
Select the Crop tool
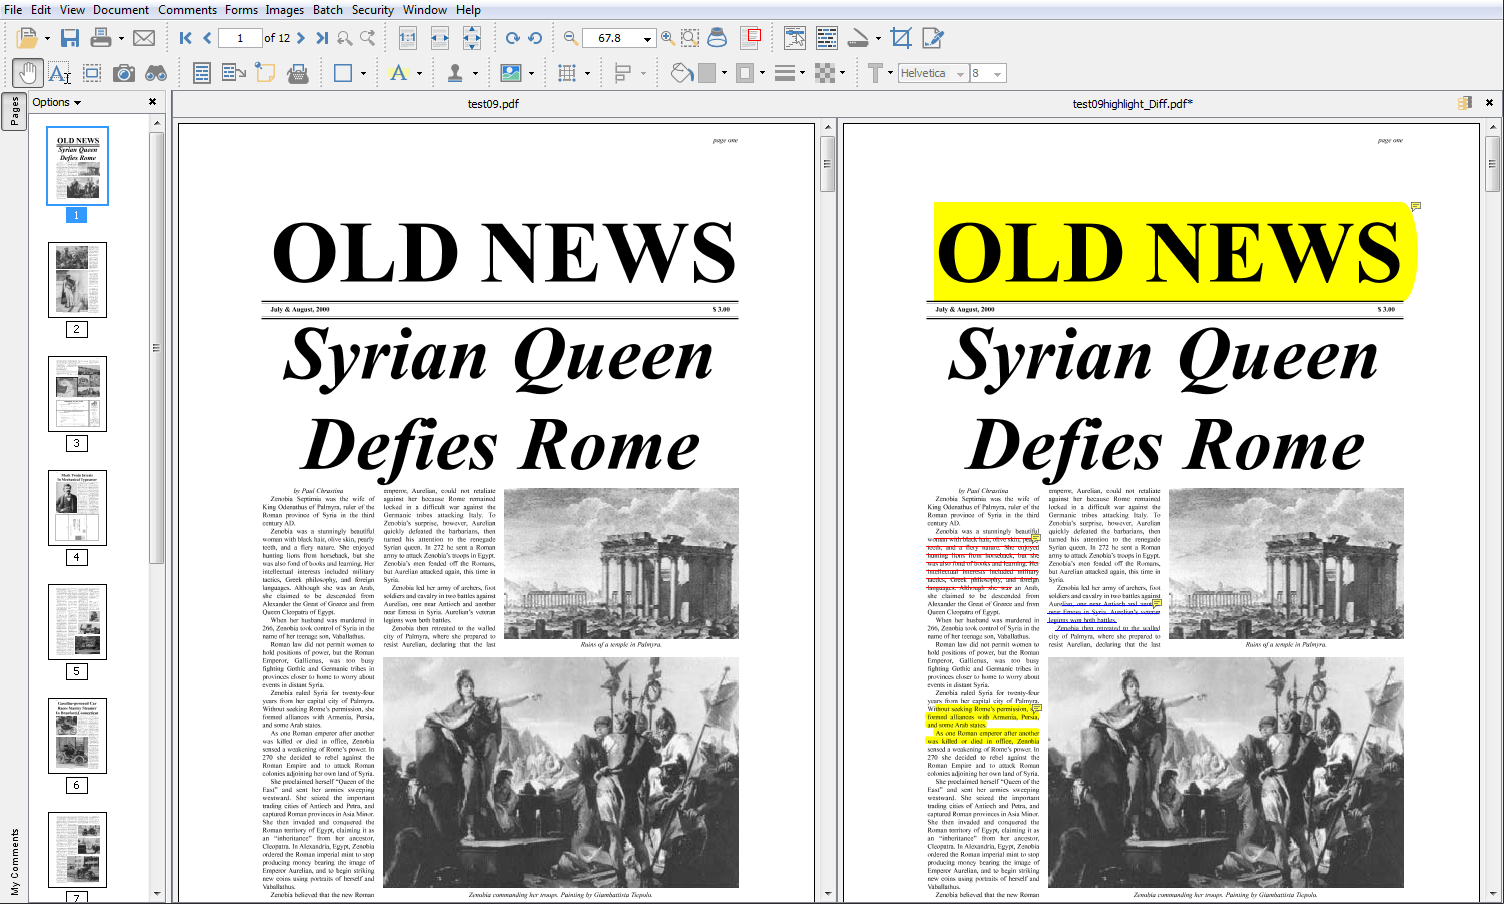[901, 38]
